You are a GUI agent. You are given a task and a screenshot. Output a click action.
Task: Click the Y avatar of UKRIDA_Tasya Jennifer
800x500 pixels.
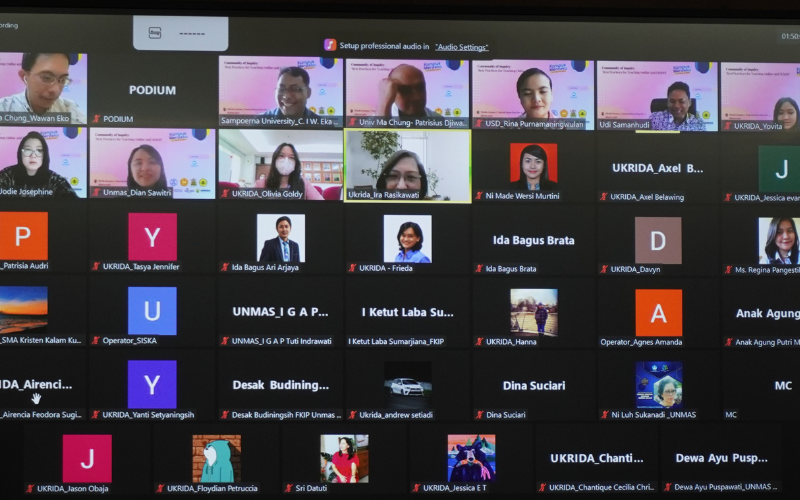tap(153, 237)
